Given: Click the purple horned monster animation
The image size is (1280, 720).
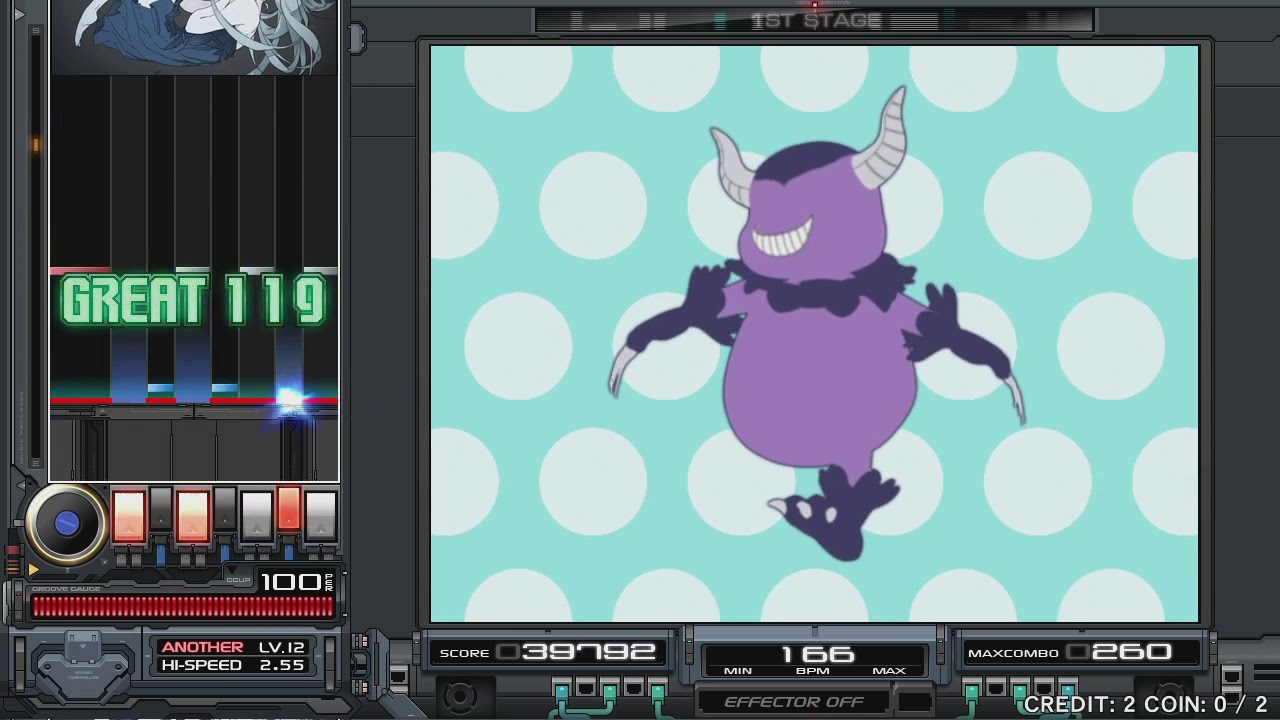Looking at the screenshot, I should 815,325.
